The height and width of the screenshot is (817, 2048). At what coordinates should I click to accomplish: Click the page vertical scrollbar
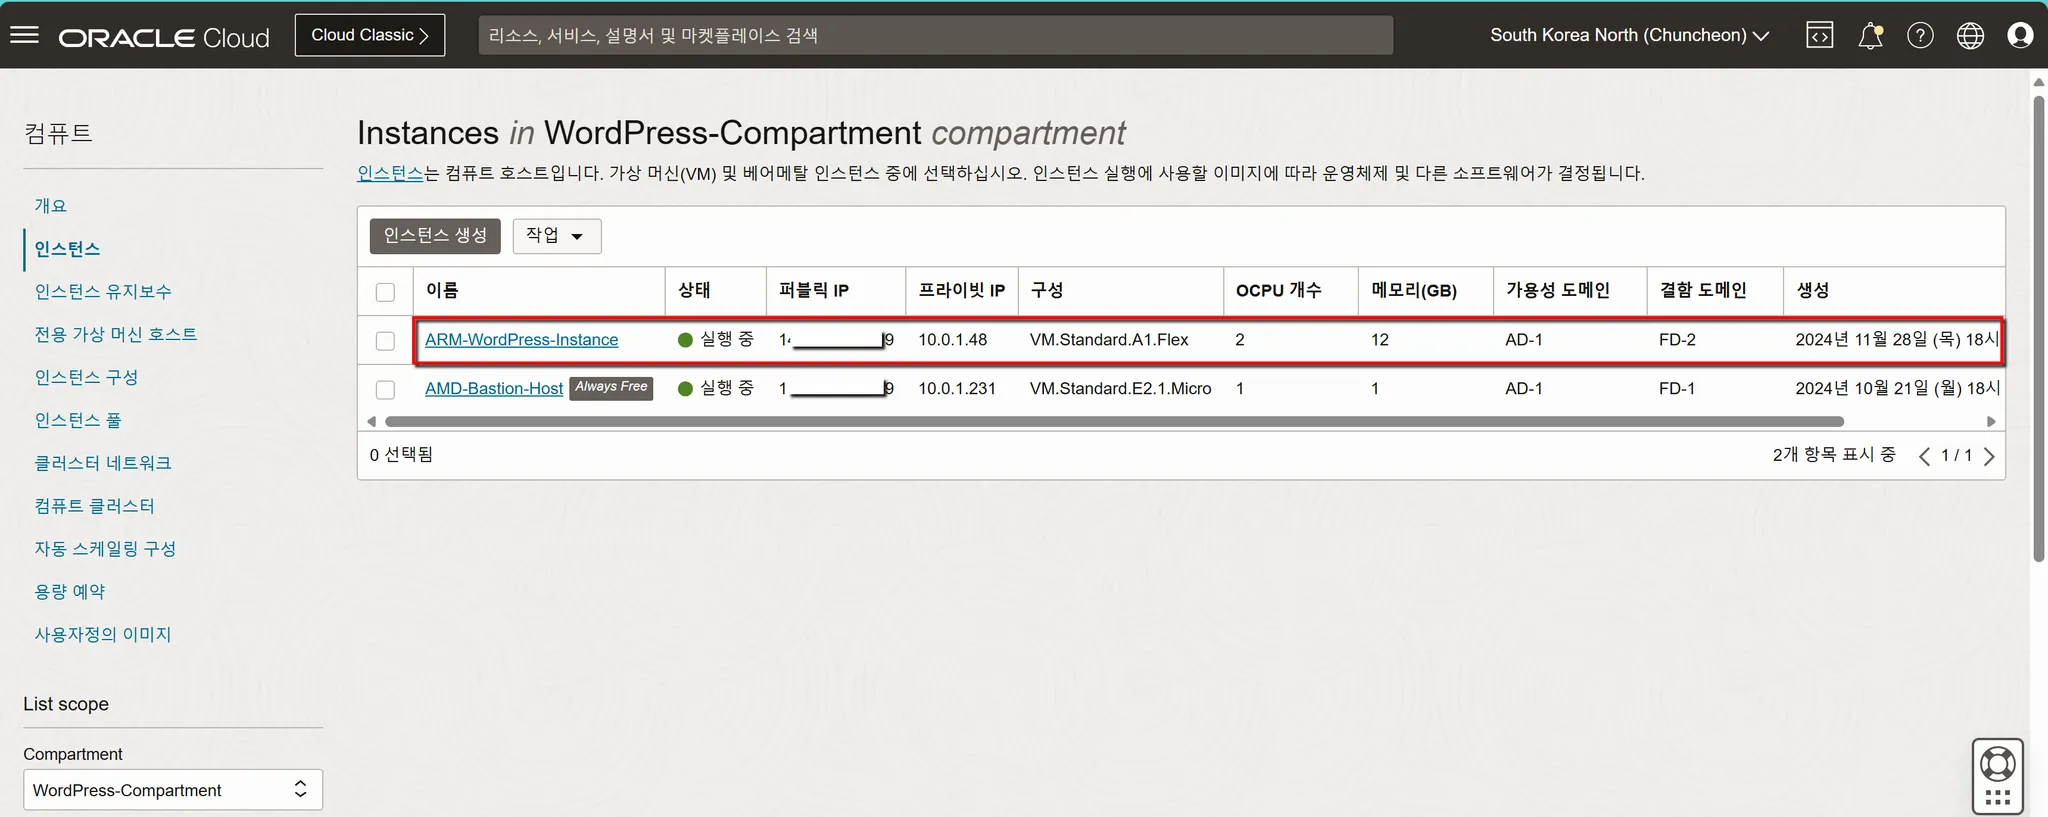click(x=2039, y=328)
